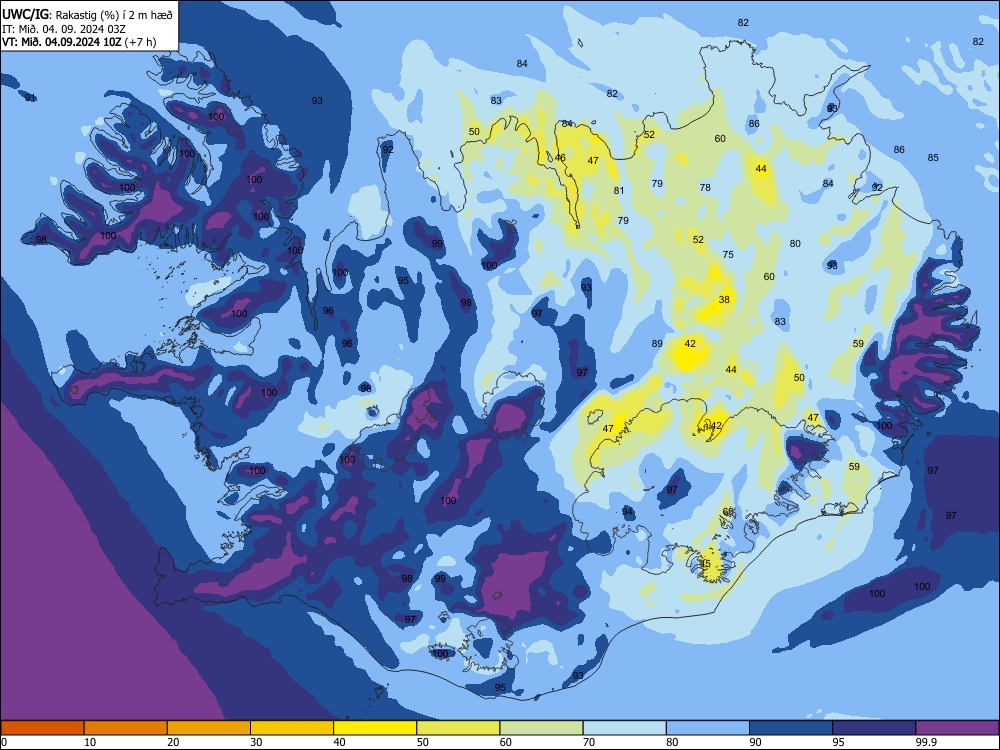Choose the pale blue 70–80 legend swatch
The width and height of the screenshot is (1000, 750).
pos(624,728)
